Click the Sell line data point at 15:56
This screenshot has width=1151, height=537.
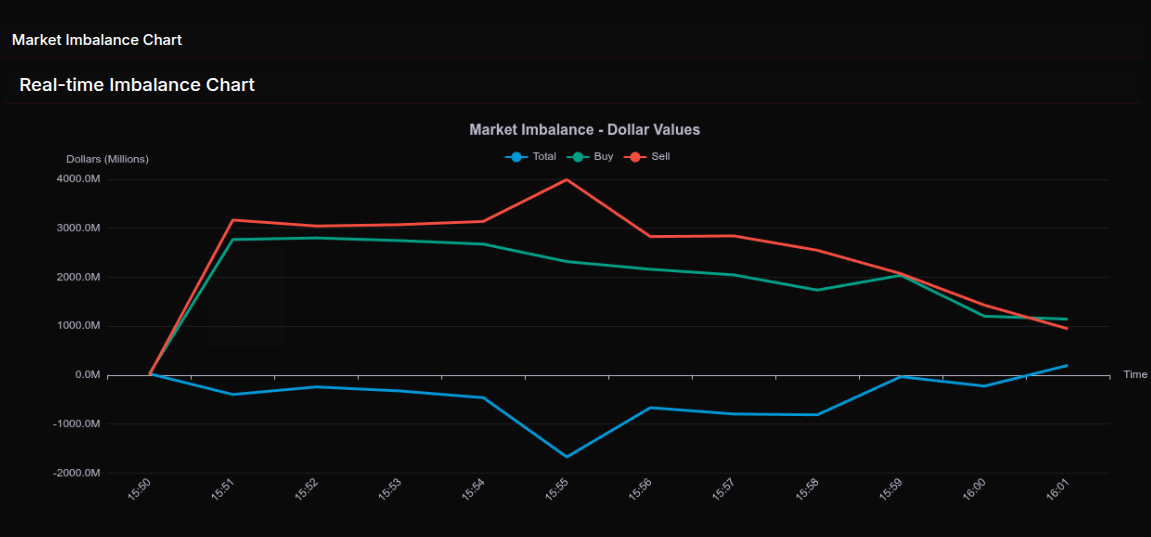click(x=650, y=236)
